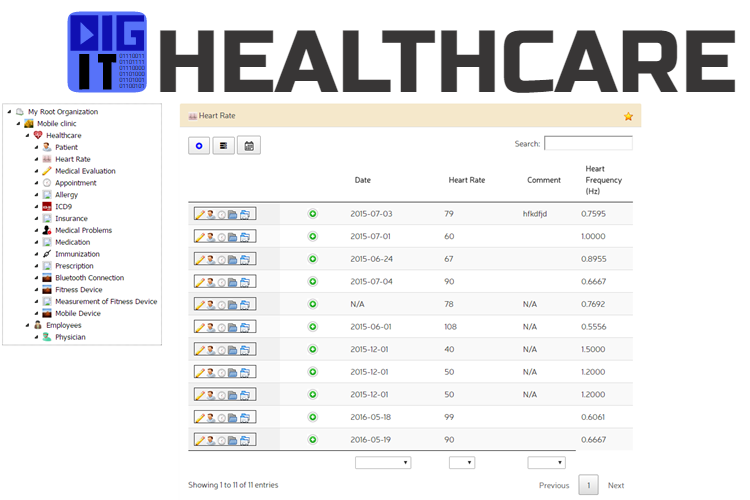
Task: Collapse the Healthcare tree node arrow
Action: pos(27,135)
